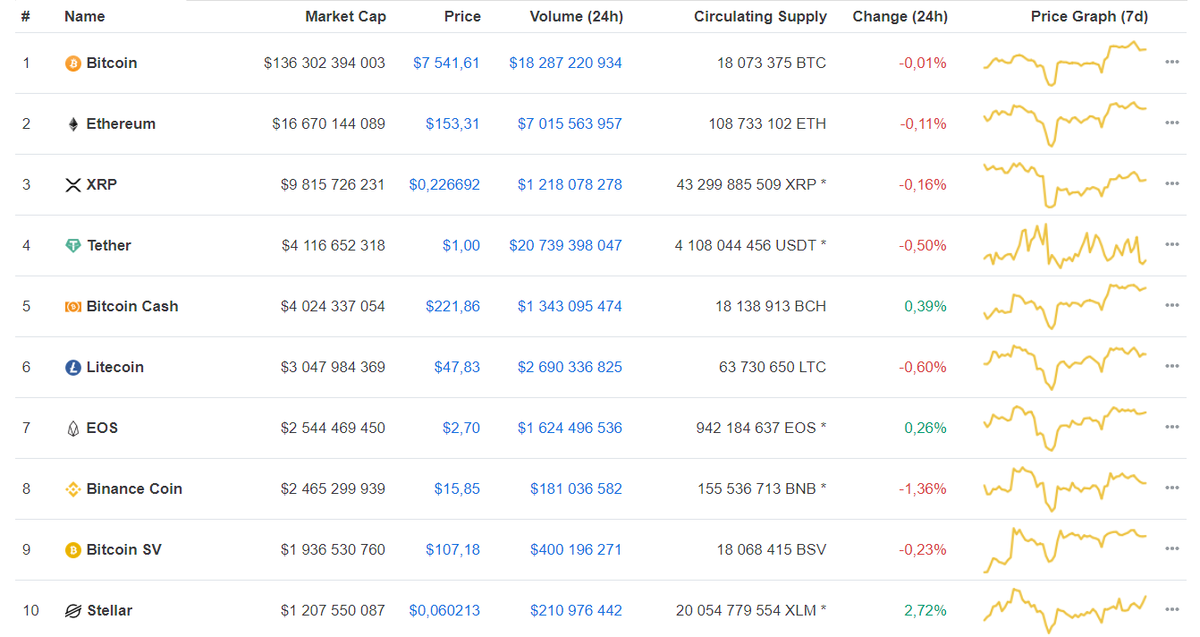Open the Bitcoin Cash name link
This screenshot has width=1200, height=637.
tap(133, 307)
